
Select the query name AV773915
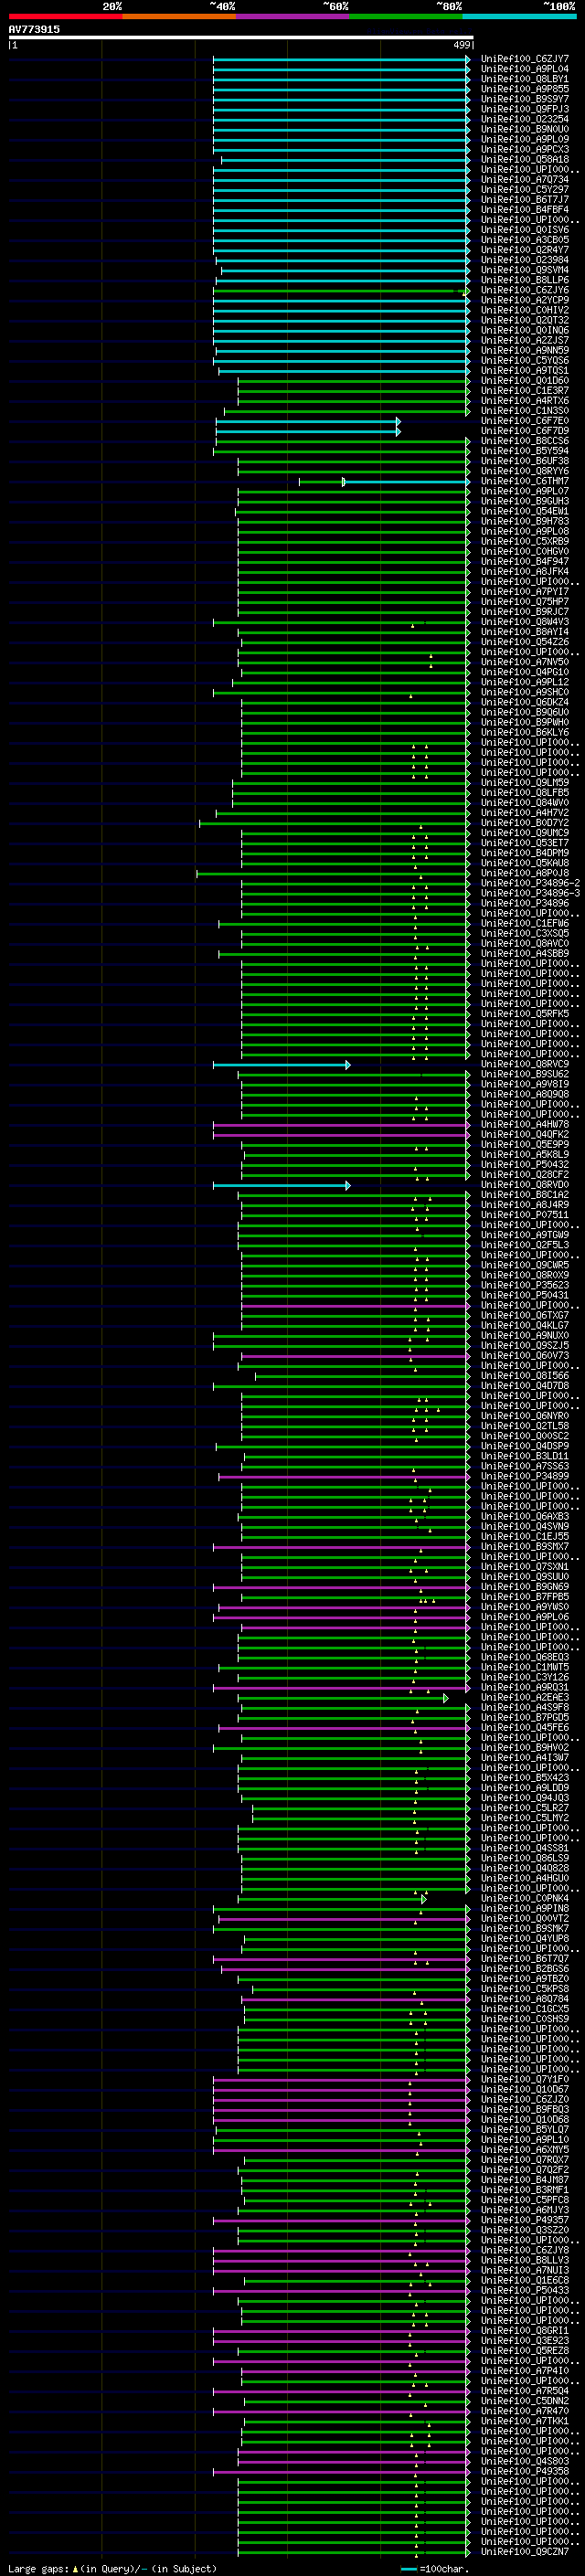pyautogui.click(x=34, y=29)
